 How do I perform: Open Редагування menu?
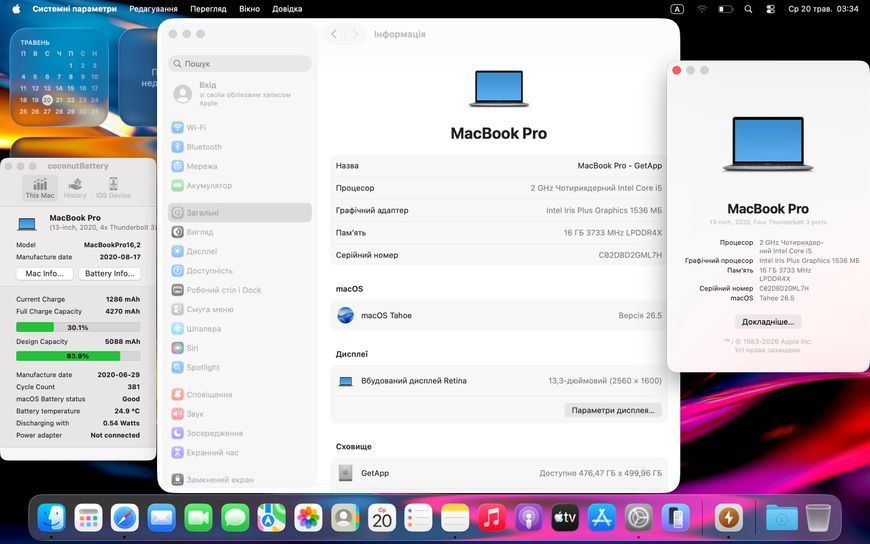(154, 9)
